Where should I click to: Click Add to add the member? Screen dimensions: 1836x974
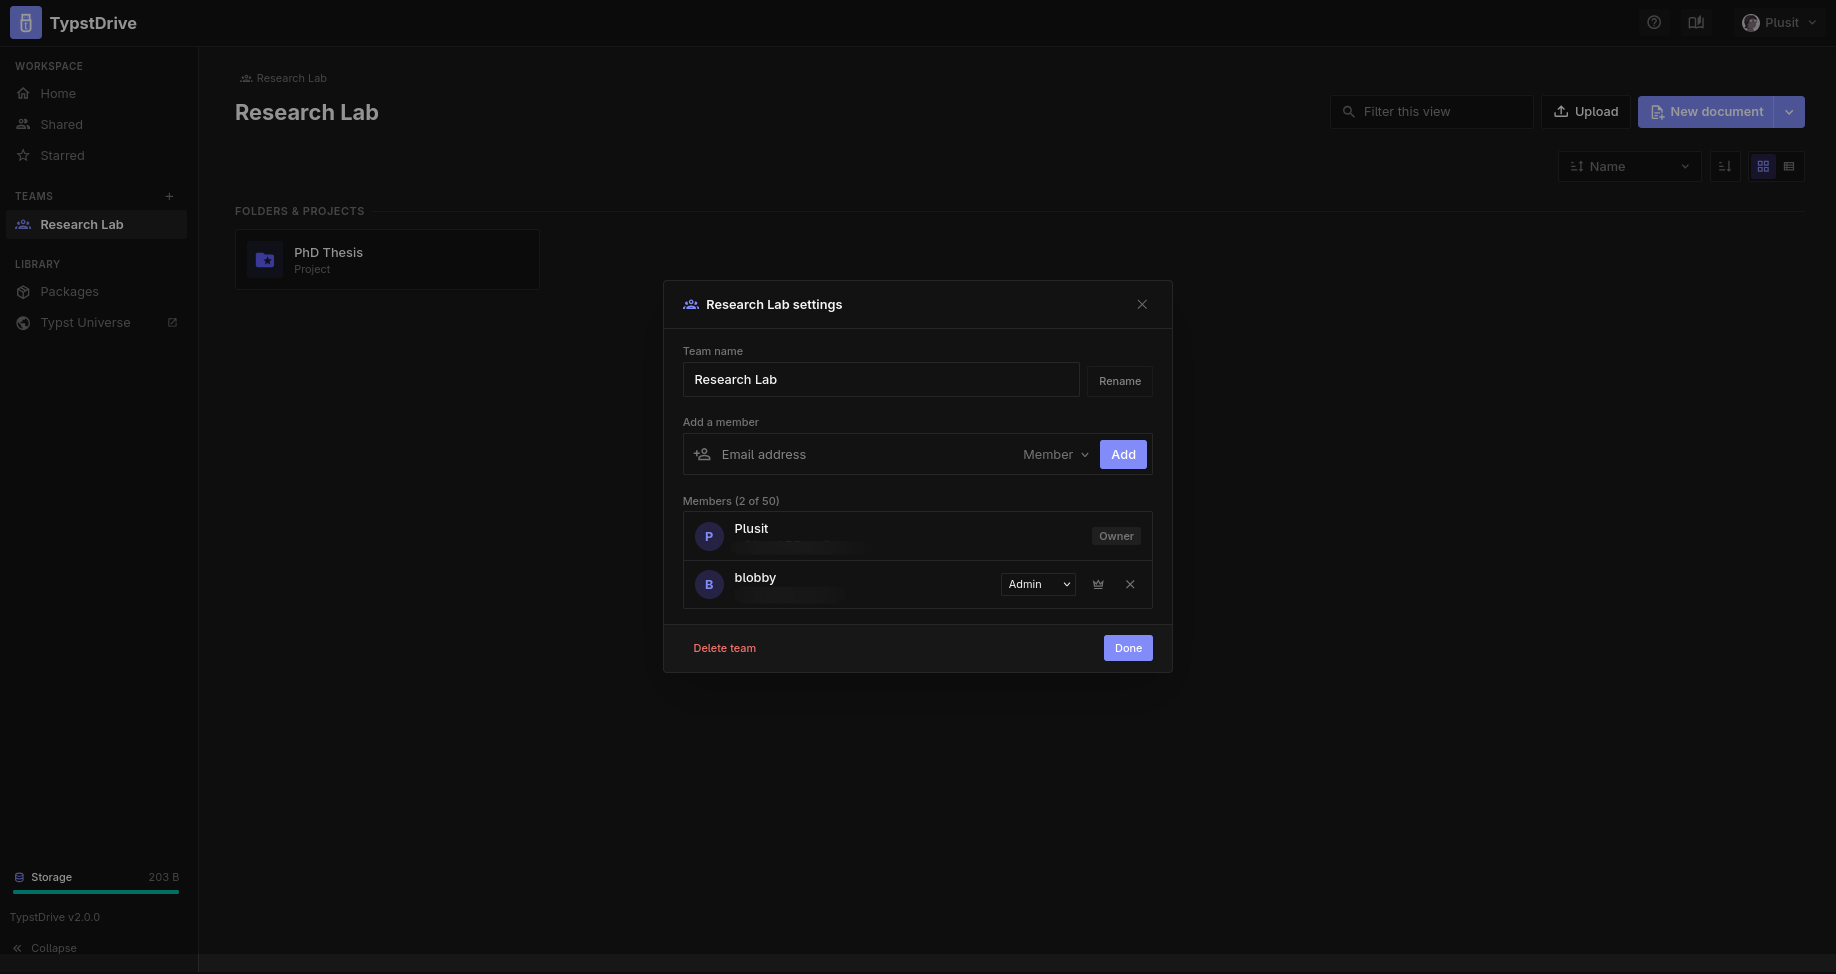point(1123,454)
